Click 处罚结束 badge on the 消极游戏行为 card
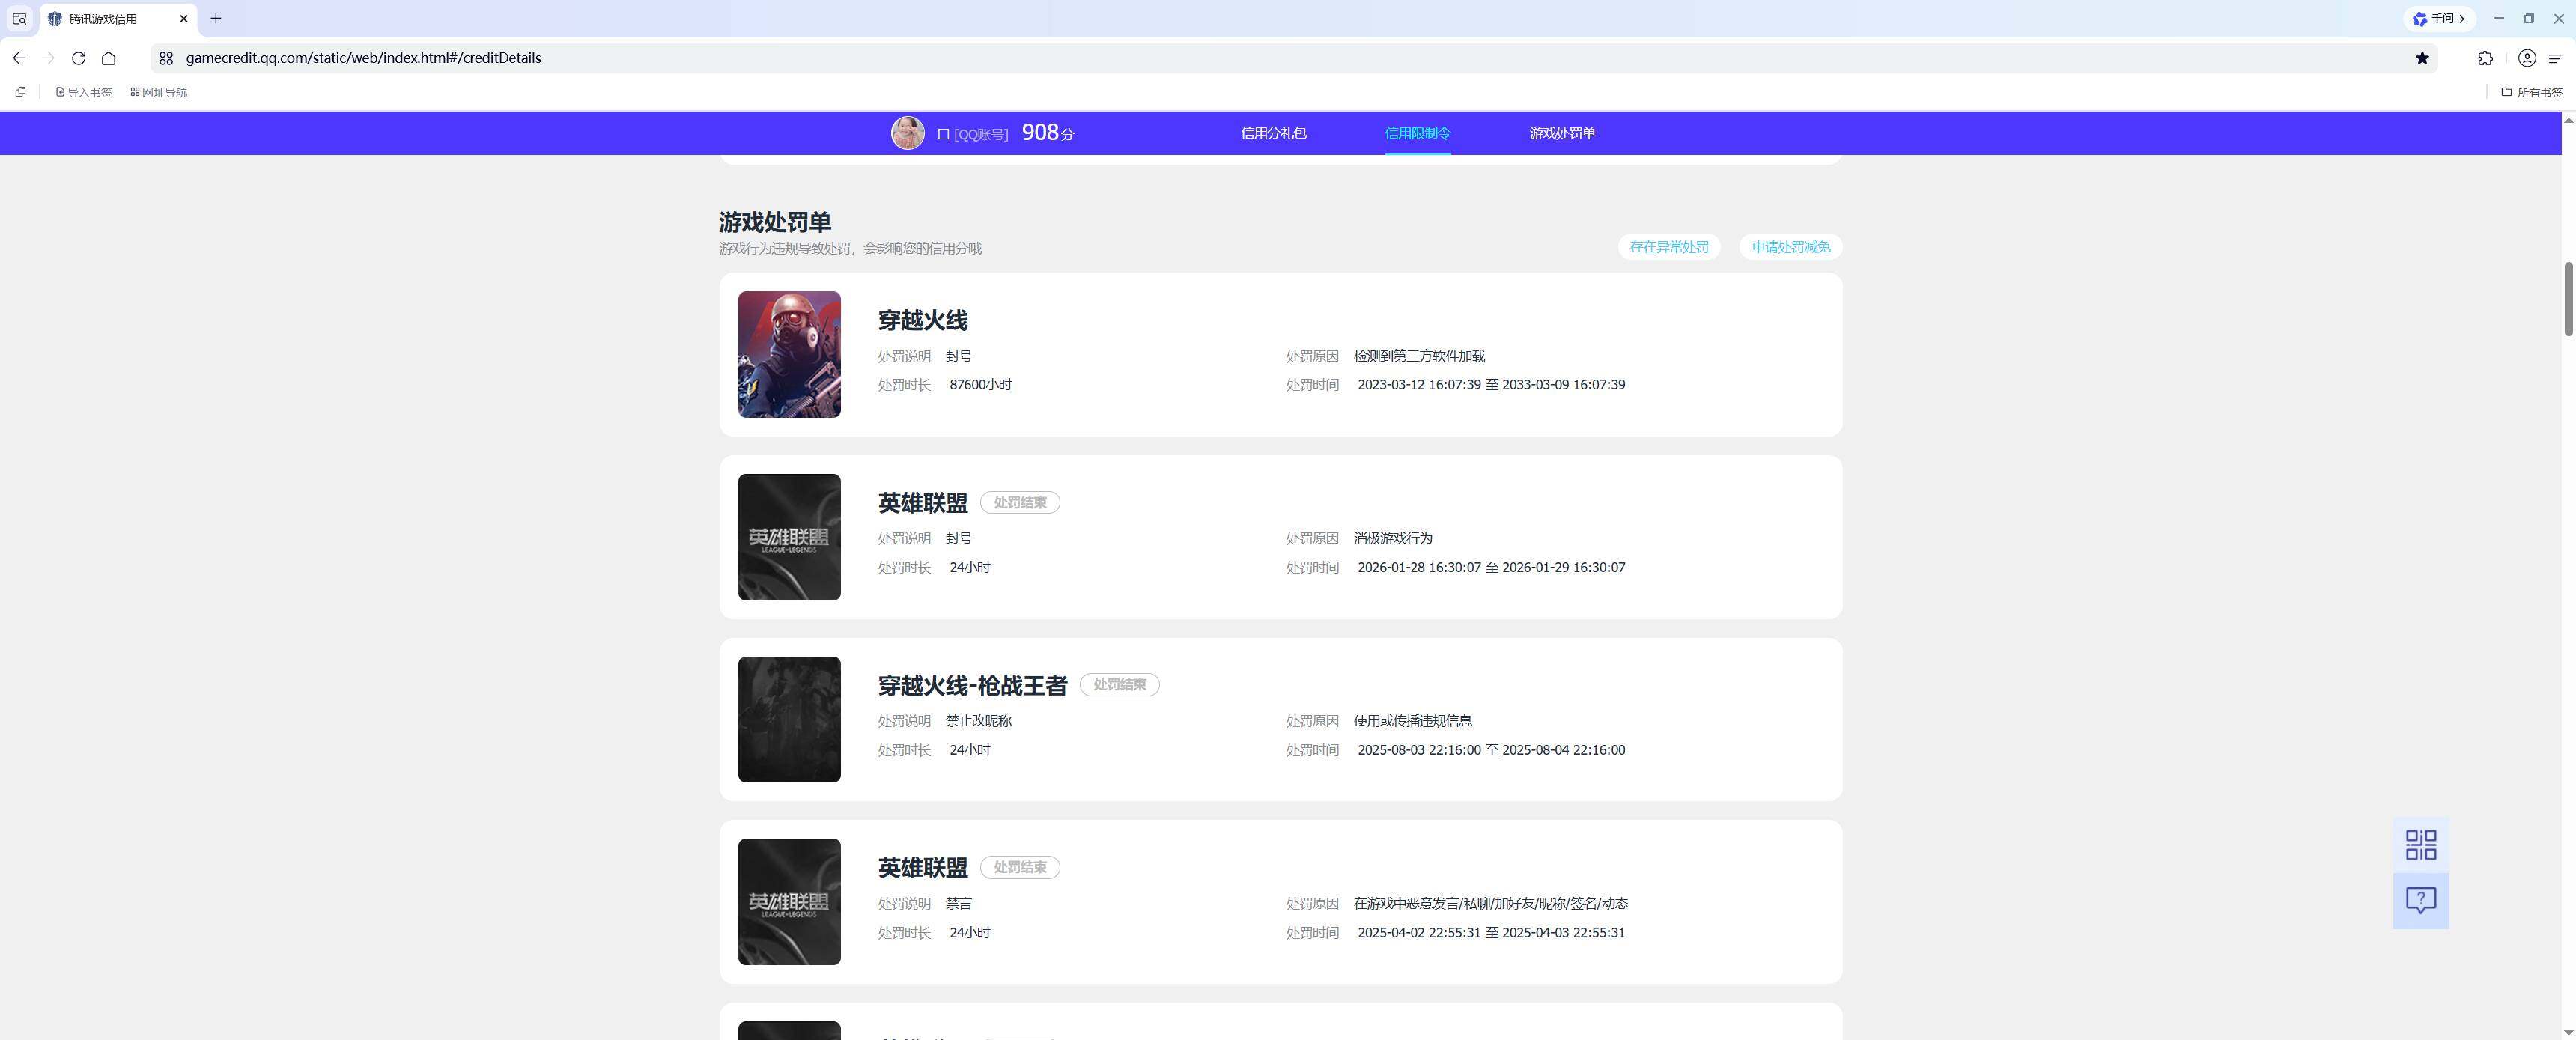Screen dimensions: 2576x1040 (x=1020, y=503)
